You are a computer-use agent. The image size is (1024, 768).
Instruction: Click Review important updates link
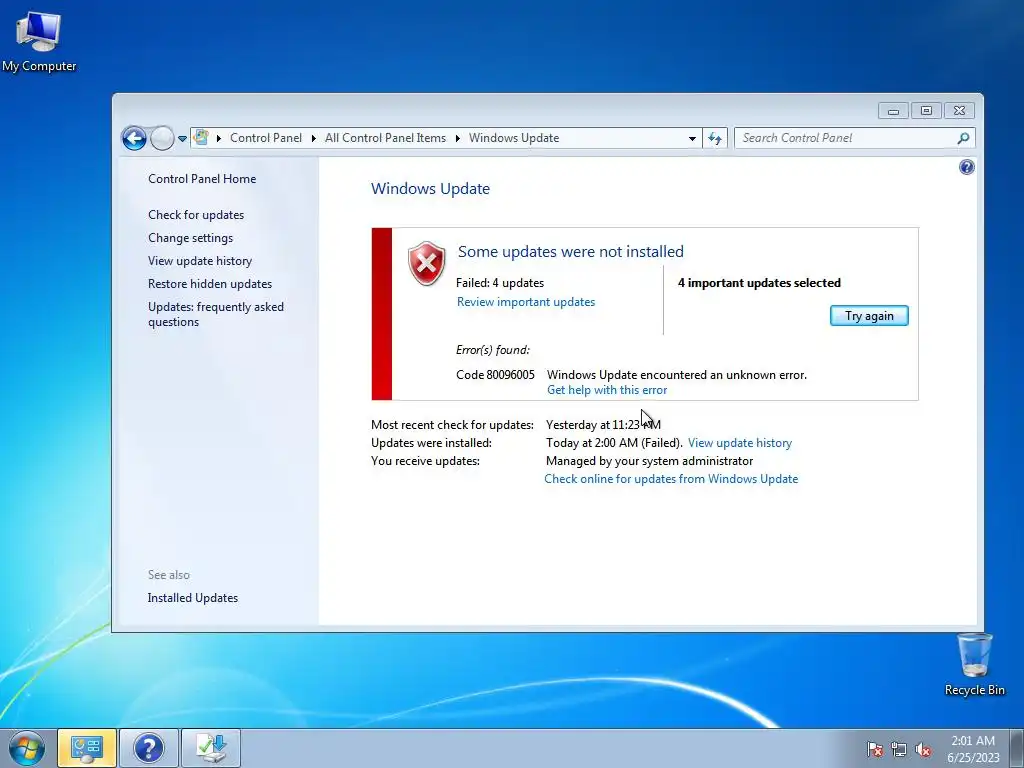[x=526, y=302]
